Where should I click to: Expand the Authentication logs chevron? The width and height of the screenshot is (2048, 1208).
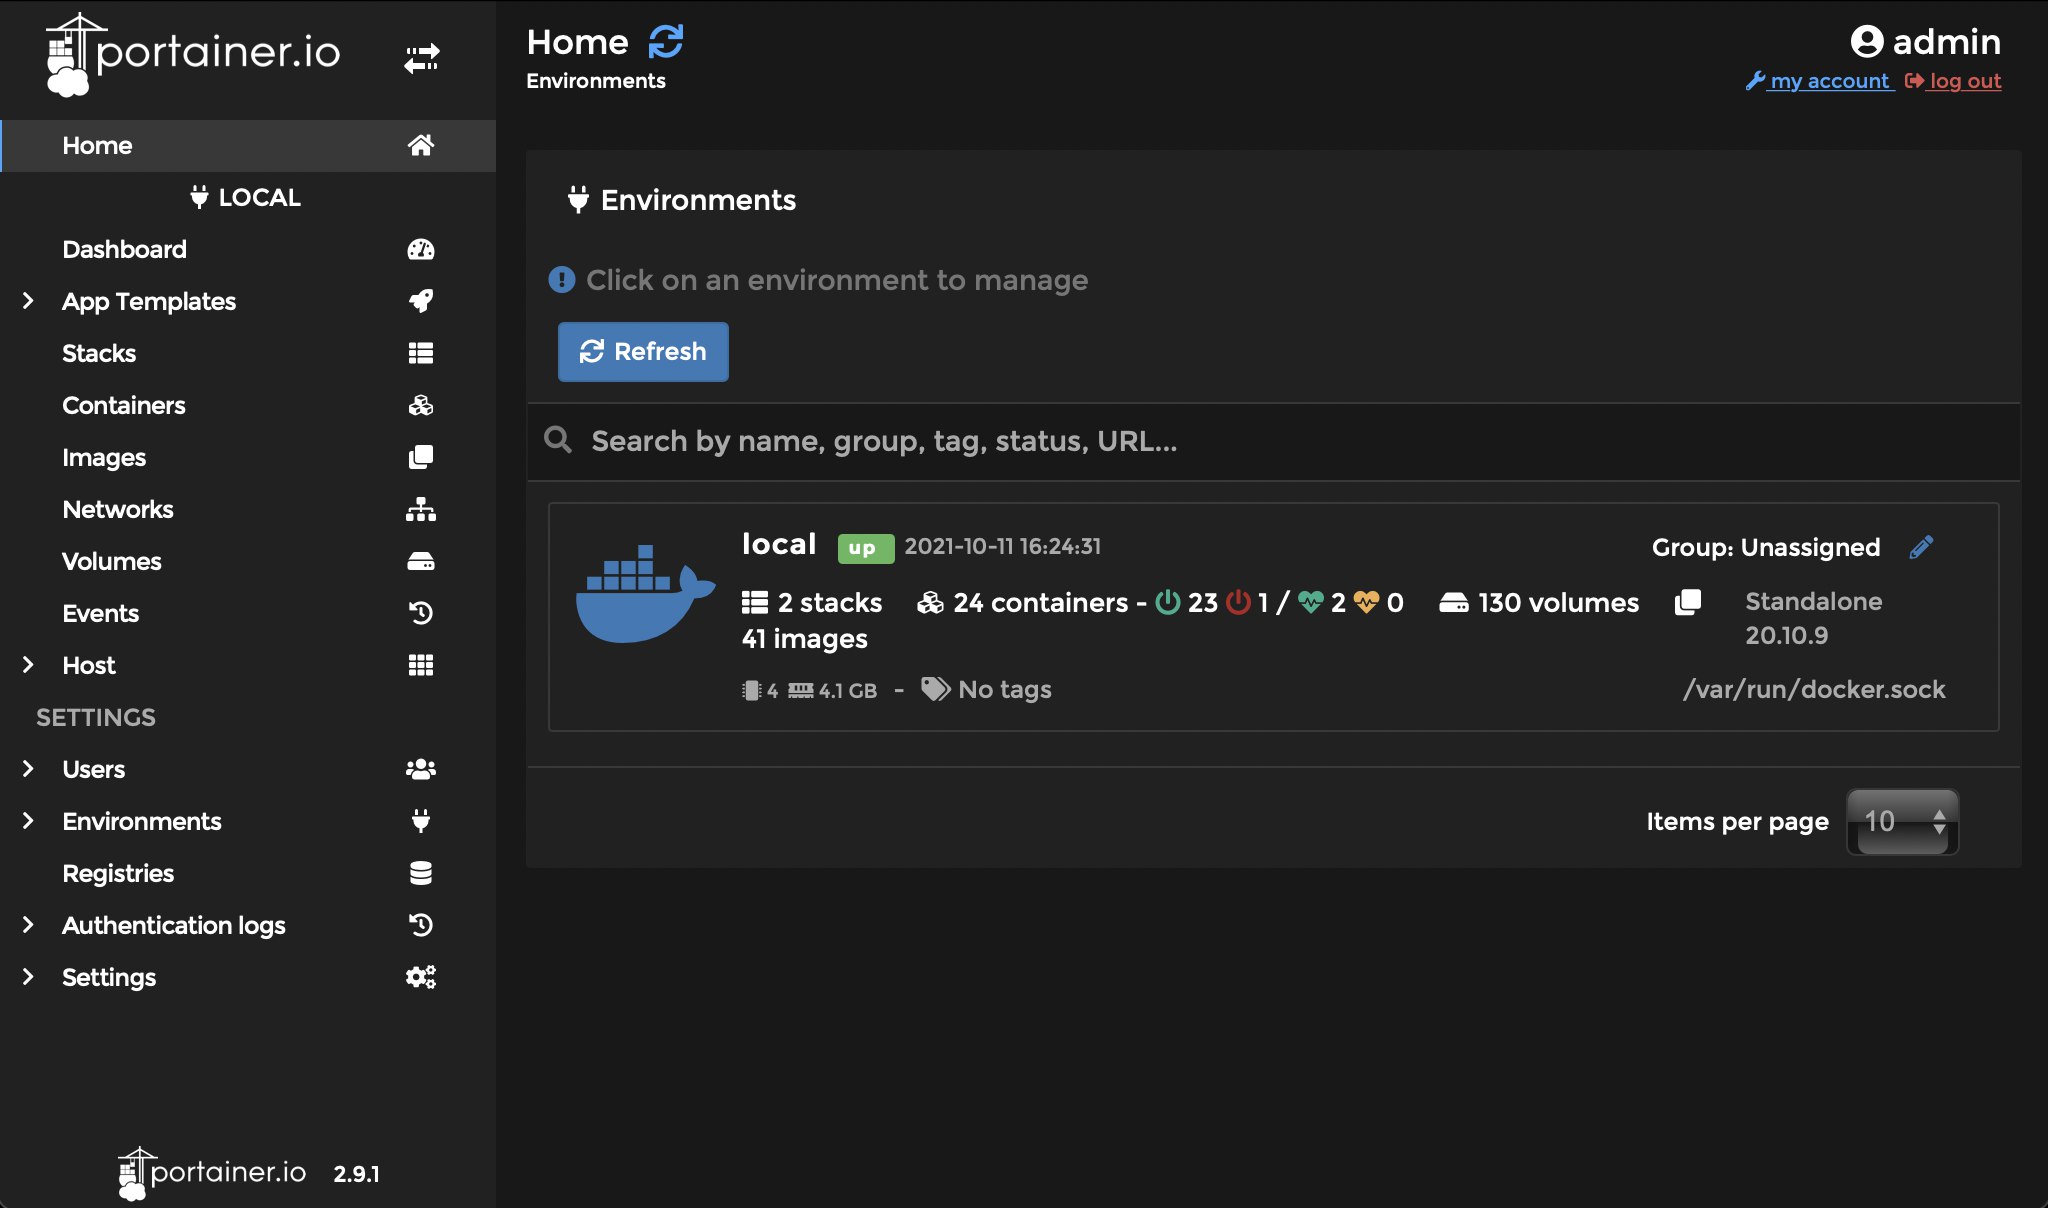coord(28,925)
